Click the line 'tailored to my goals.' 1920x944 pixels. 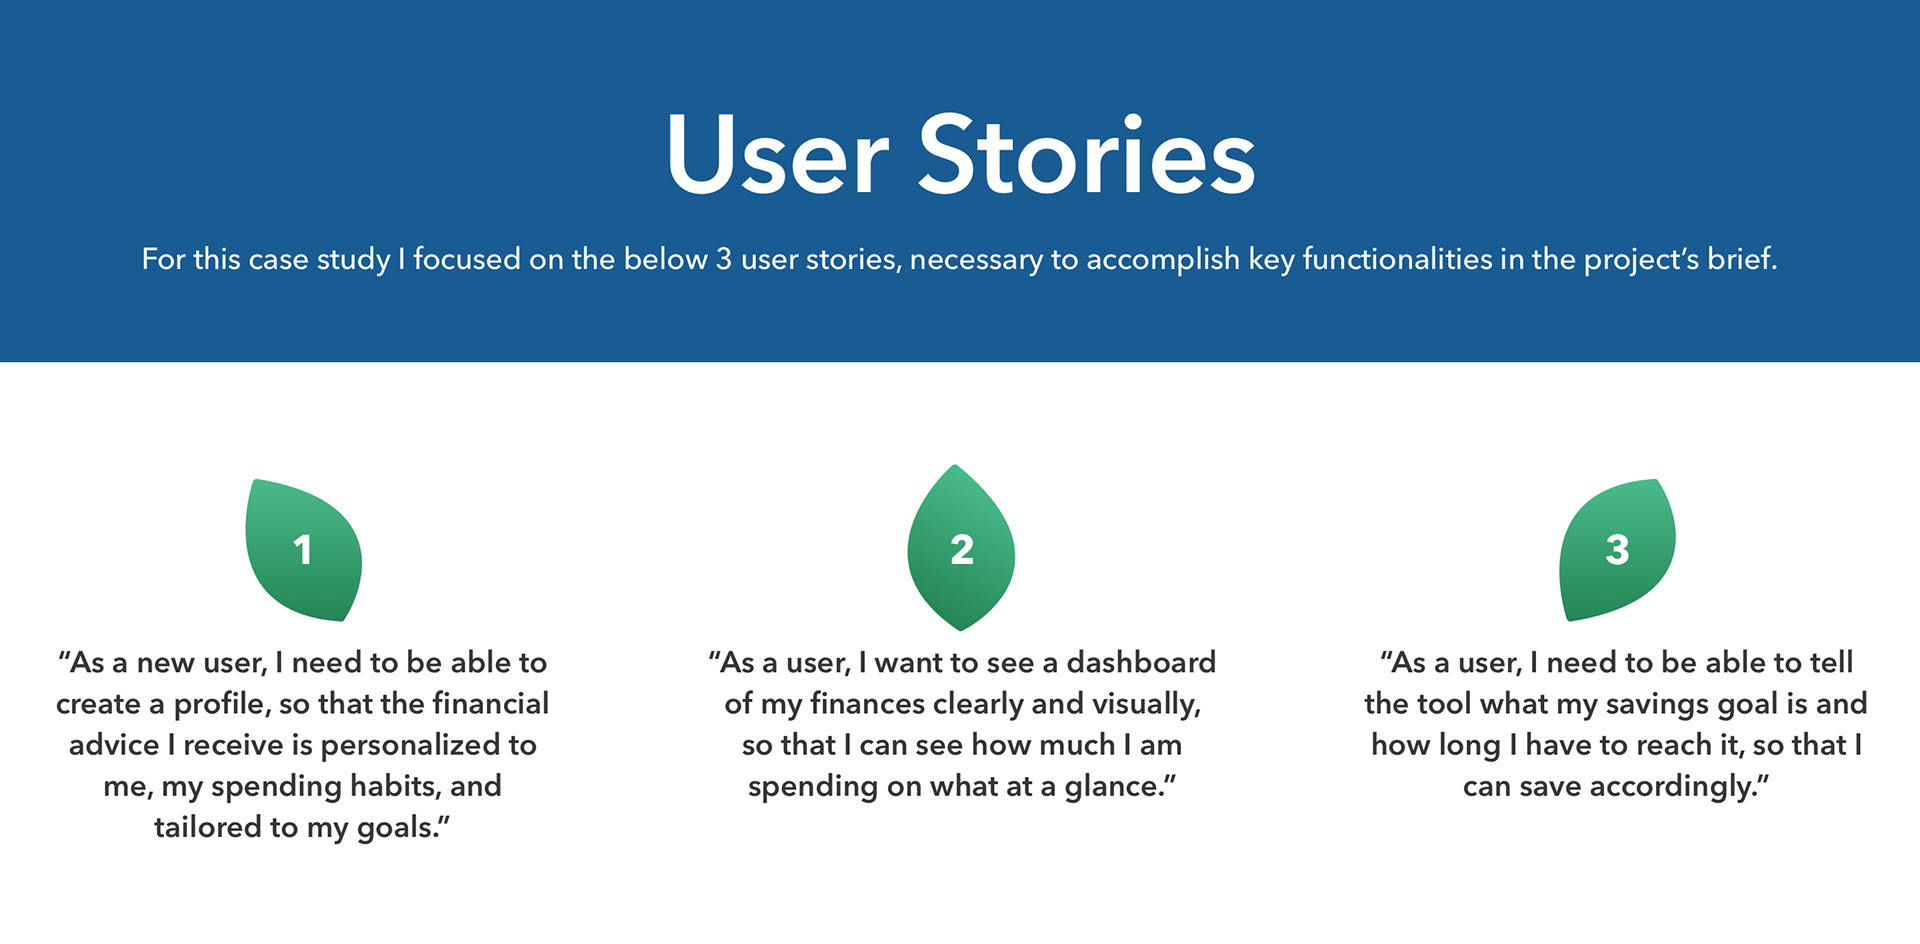tap(302, 827)
